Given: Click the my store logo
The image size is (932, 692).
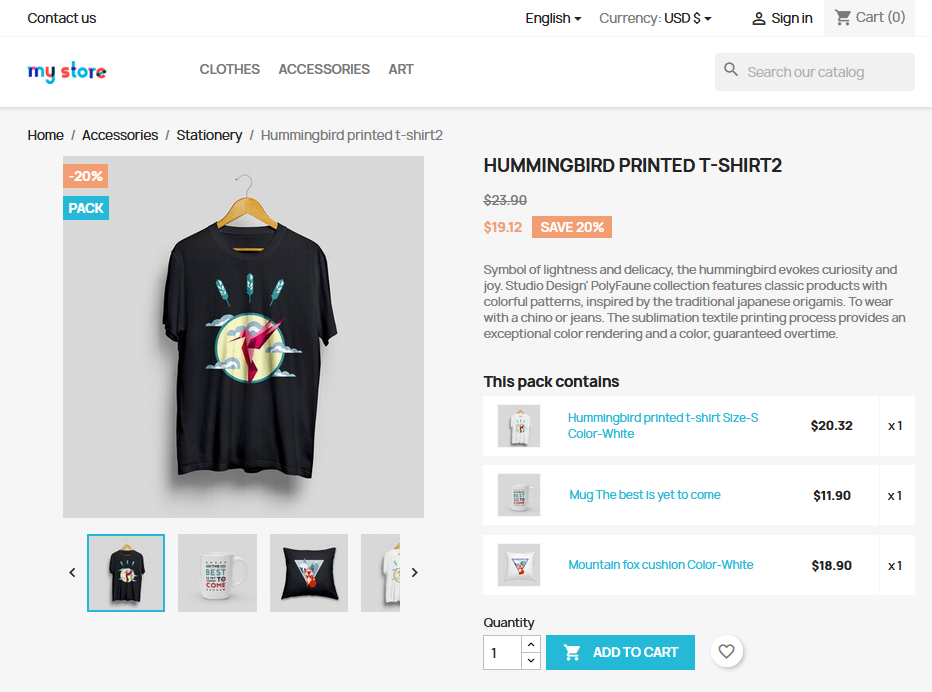Looking at the screenshot, I should (x=67, y=71).
